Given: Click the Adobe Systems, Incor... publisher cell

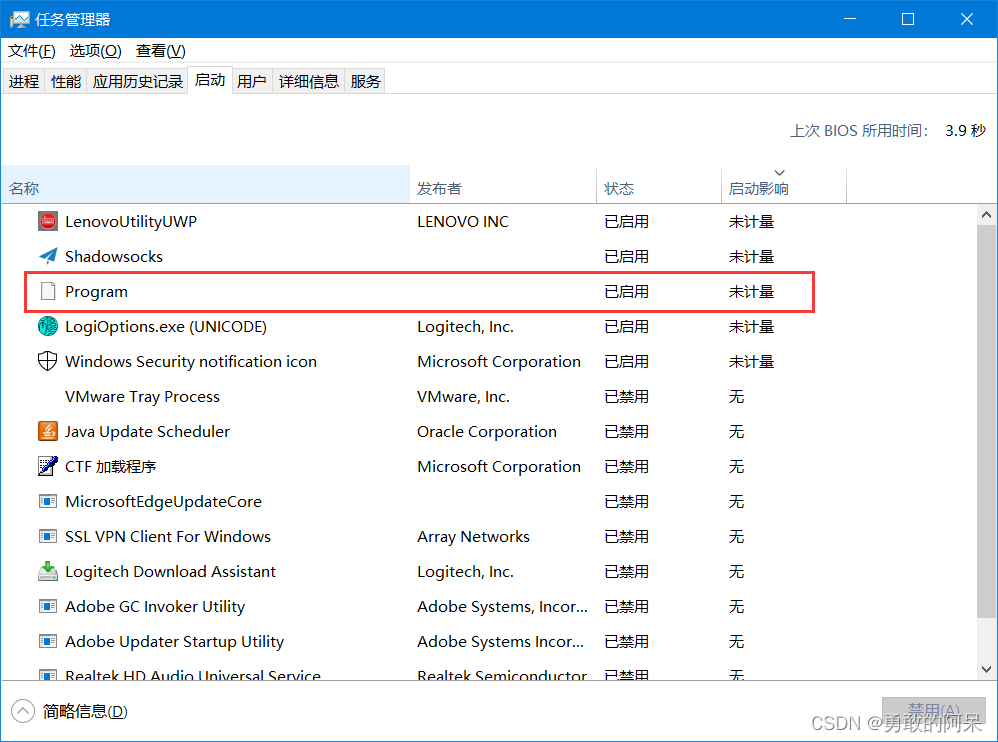Looking at the screenshot, I should tap(502, 606).
